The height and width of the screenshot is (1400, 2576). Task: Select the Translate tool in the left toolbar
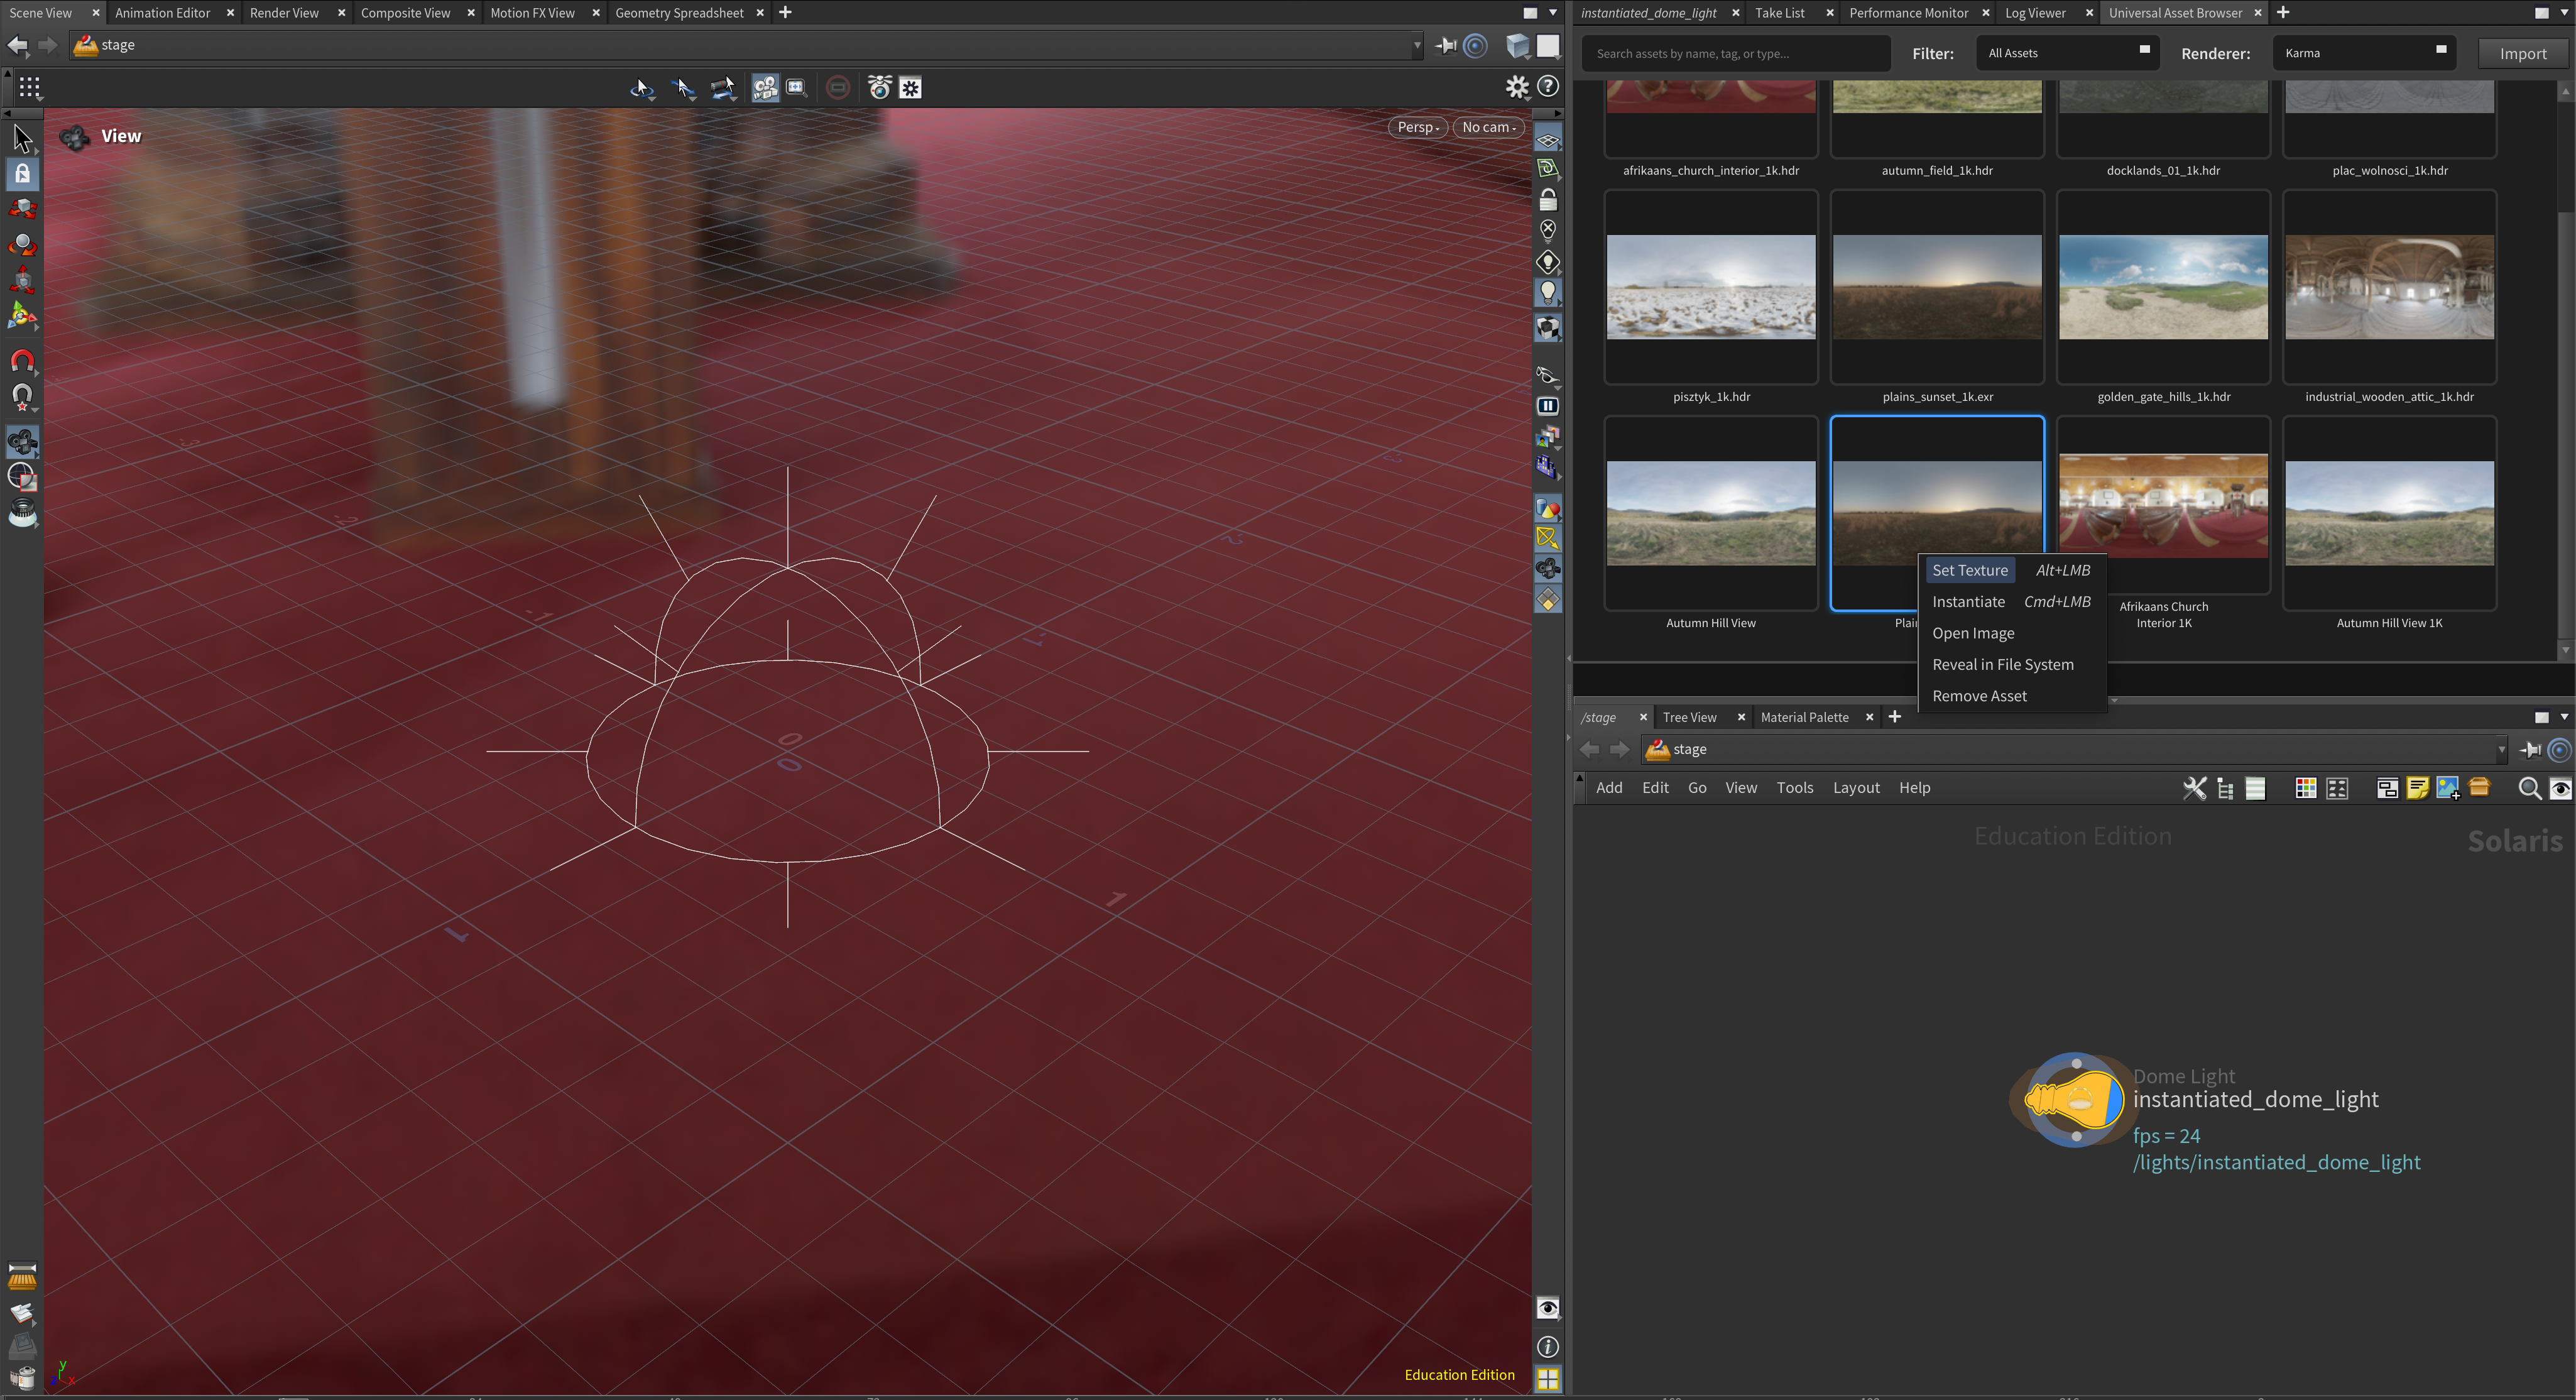(22, 208)
